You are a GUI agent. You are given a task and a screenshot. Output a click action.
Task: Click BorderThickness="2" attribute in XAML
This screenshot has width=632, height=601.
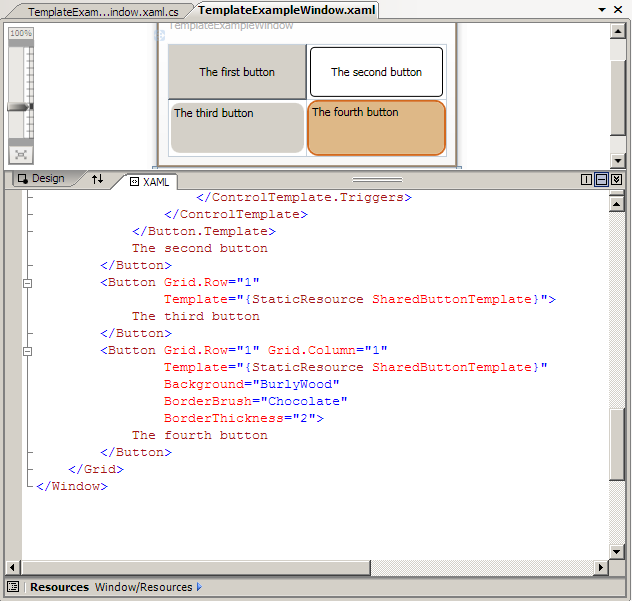coord(239,418)
